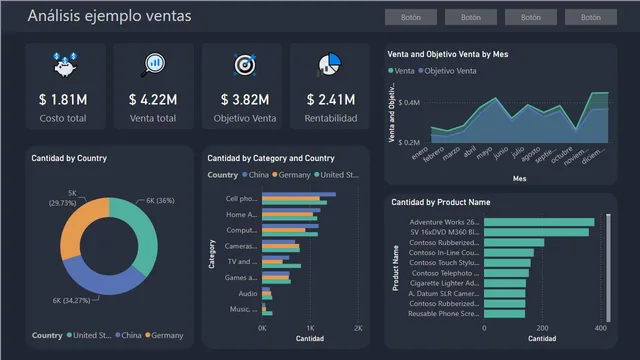
Task: Click the Audio category label
Action: [248, 293]
